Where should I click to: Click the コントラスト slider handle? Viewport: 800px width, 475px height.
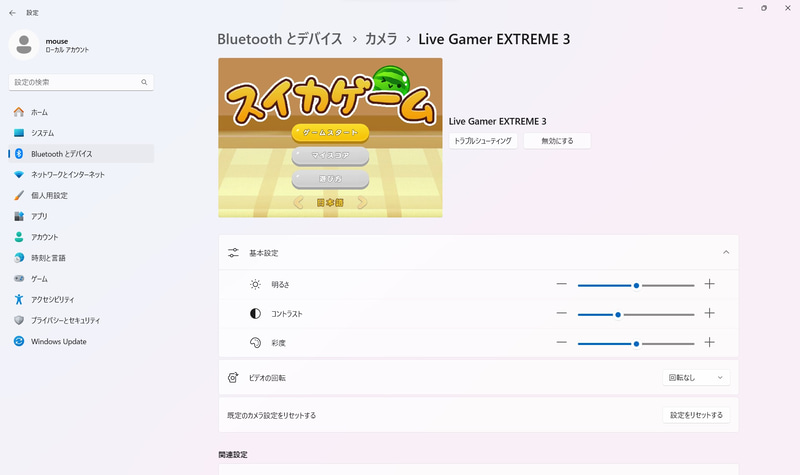click(618, 315)
